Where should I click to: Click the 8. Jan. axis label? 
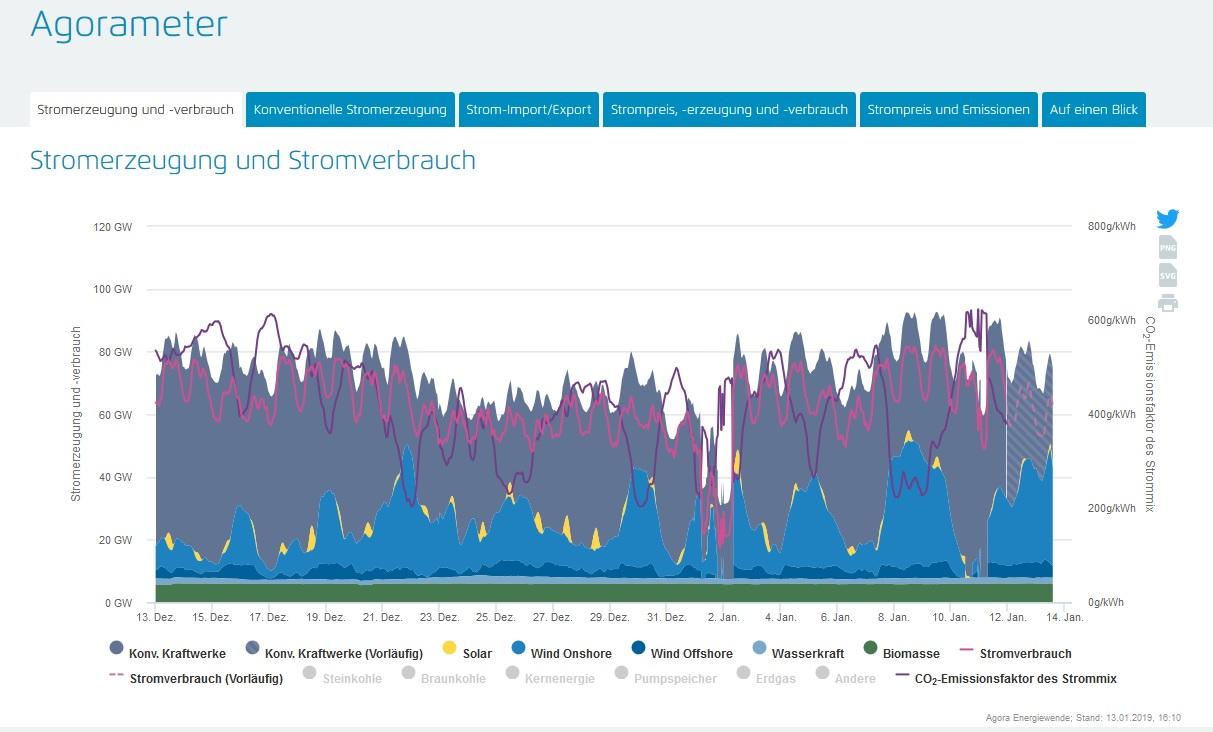tap(896, 617)
